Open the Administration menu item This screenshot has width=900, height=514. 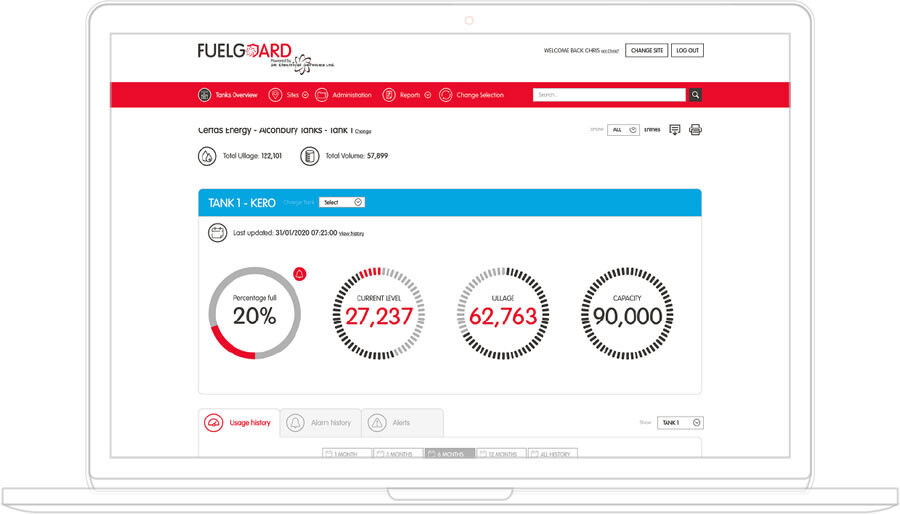point(352,95)
